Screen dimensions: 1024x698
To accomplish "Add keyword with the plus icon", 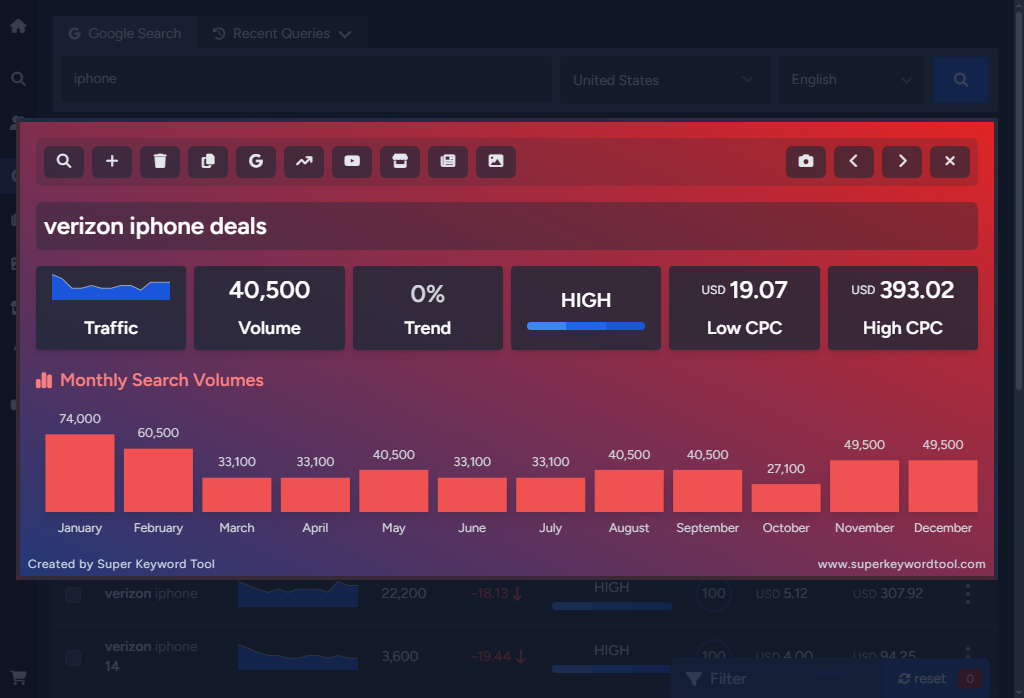I will tap(112, 161).
